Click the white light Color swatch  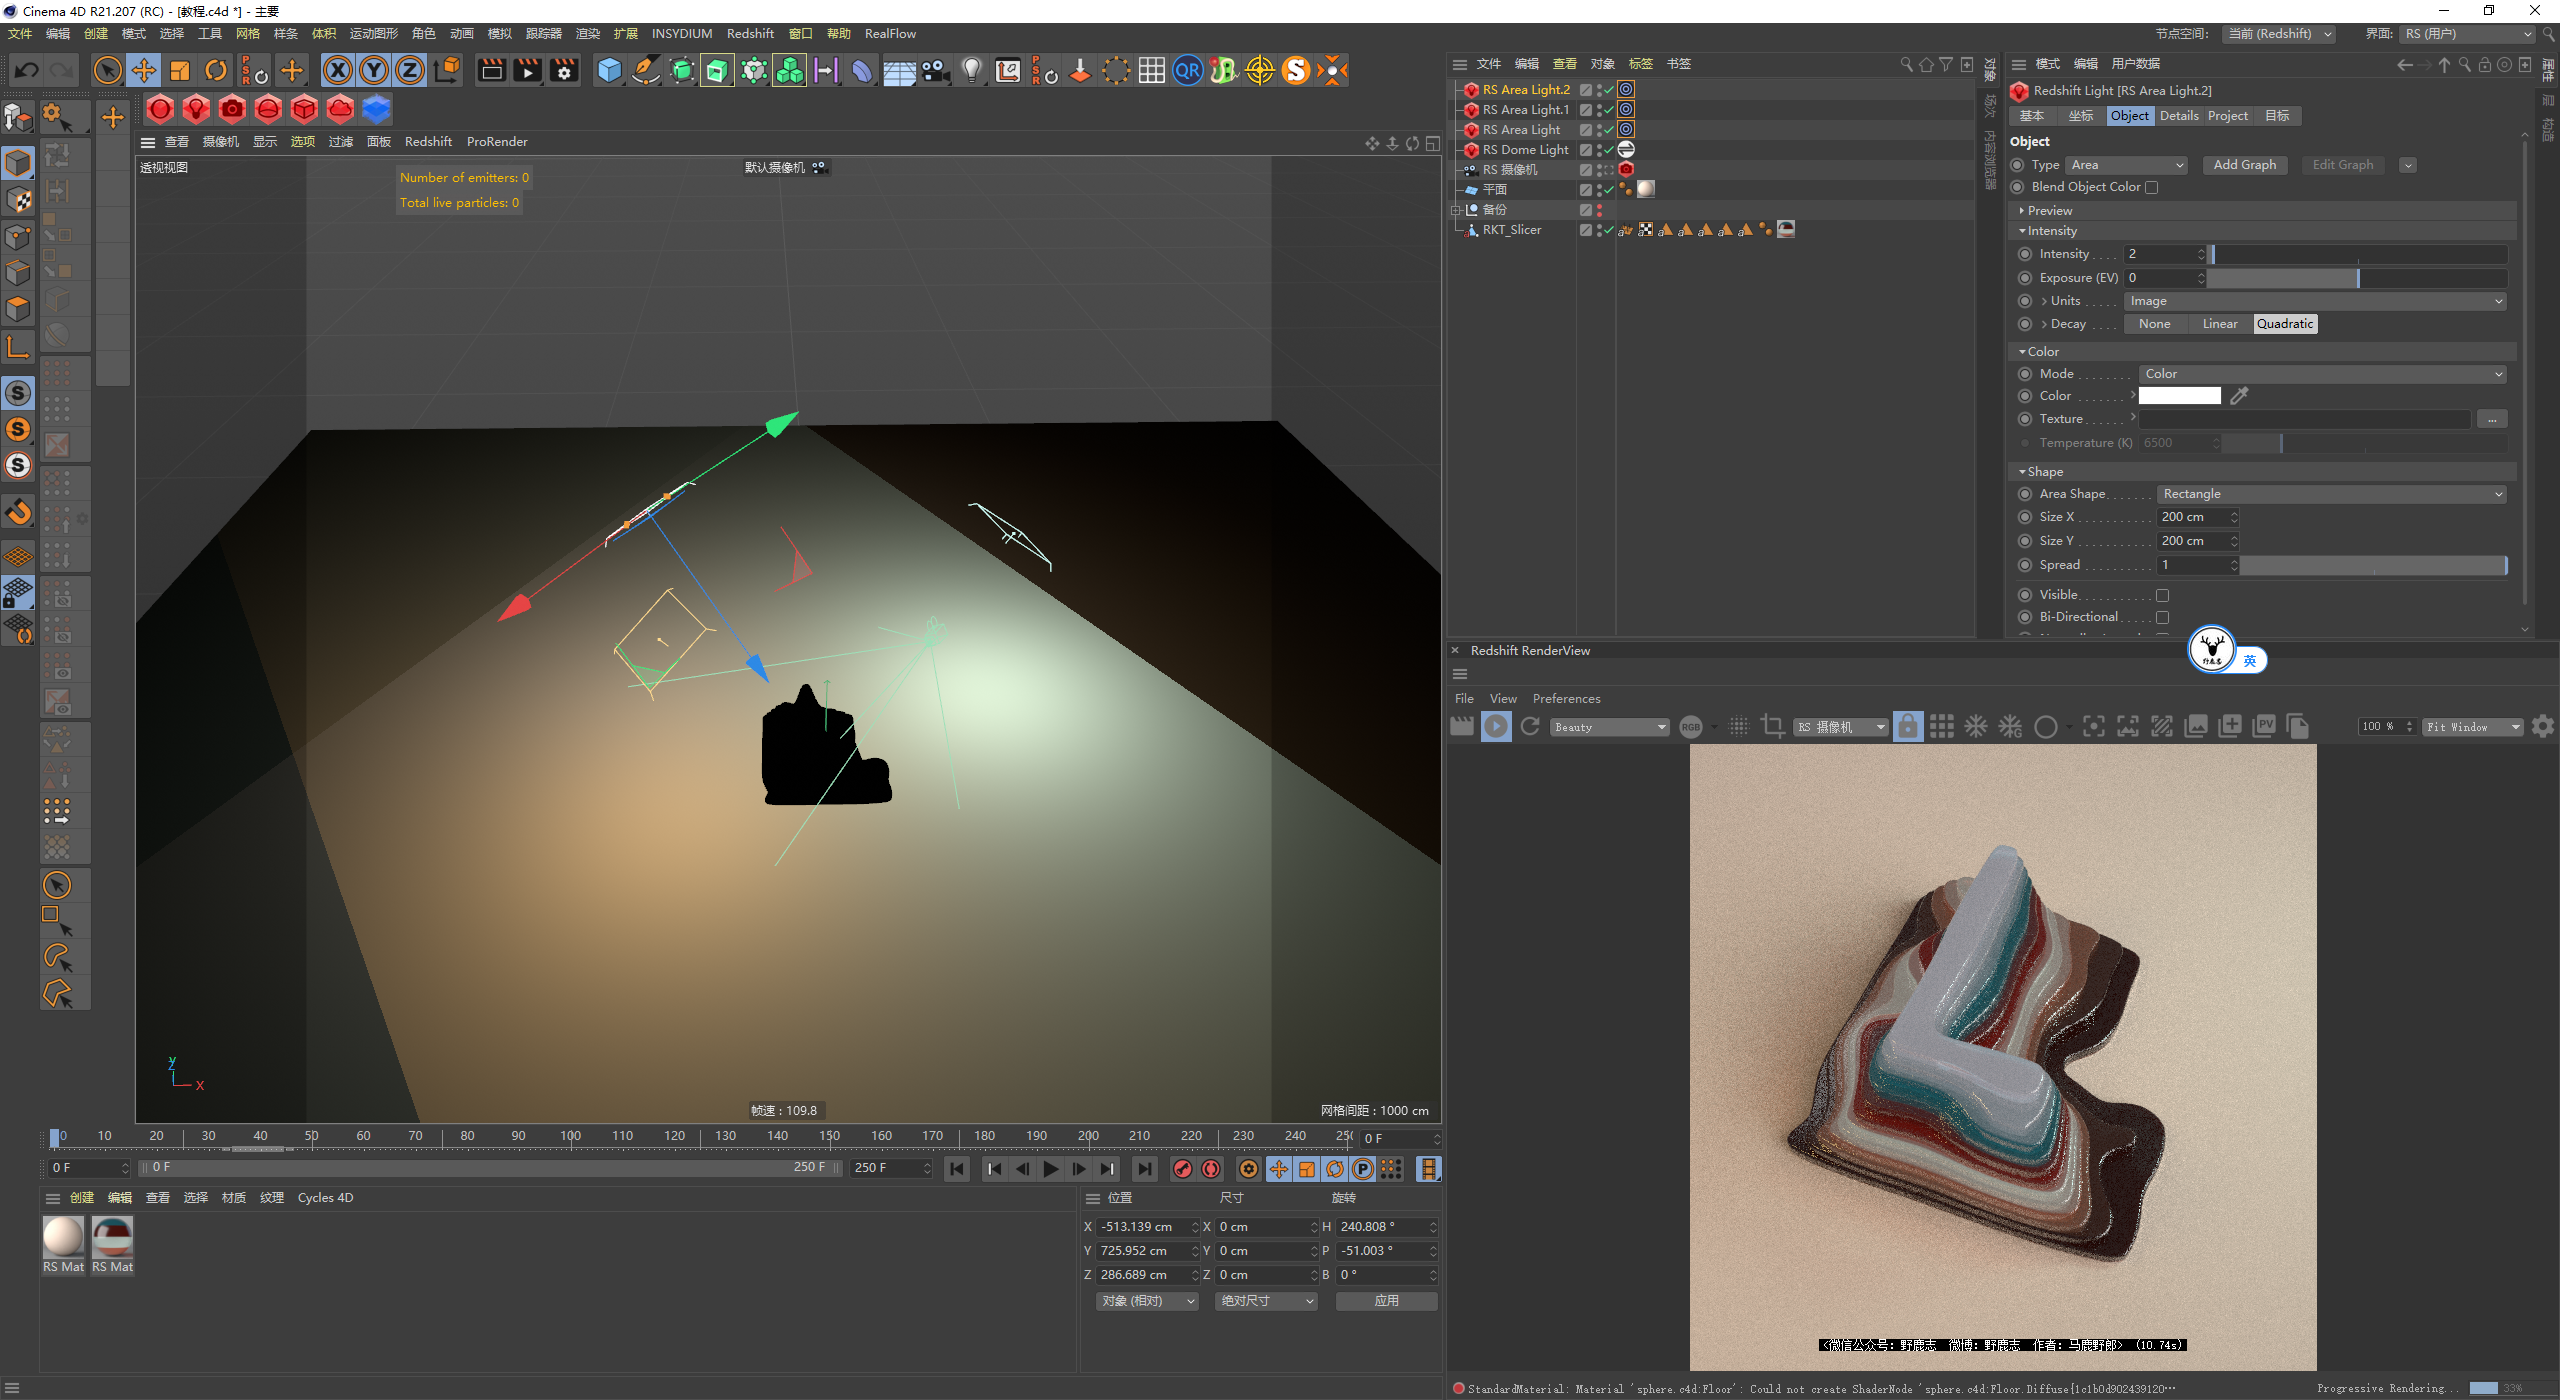(2179, 396)
